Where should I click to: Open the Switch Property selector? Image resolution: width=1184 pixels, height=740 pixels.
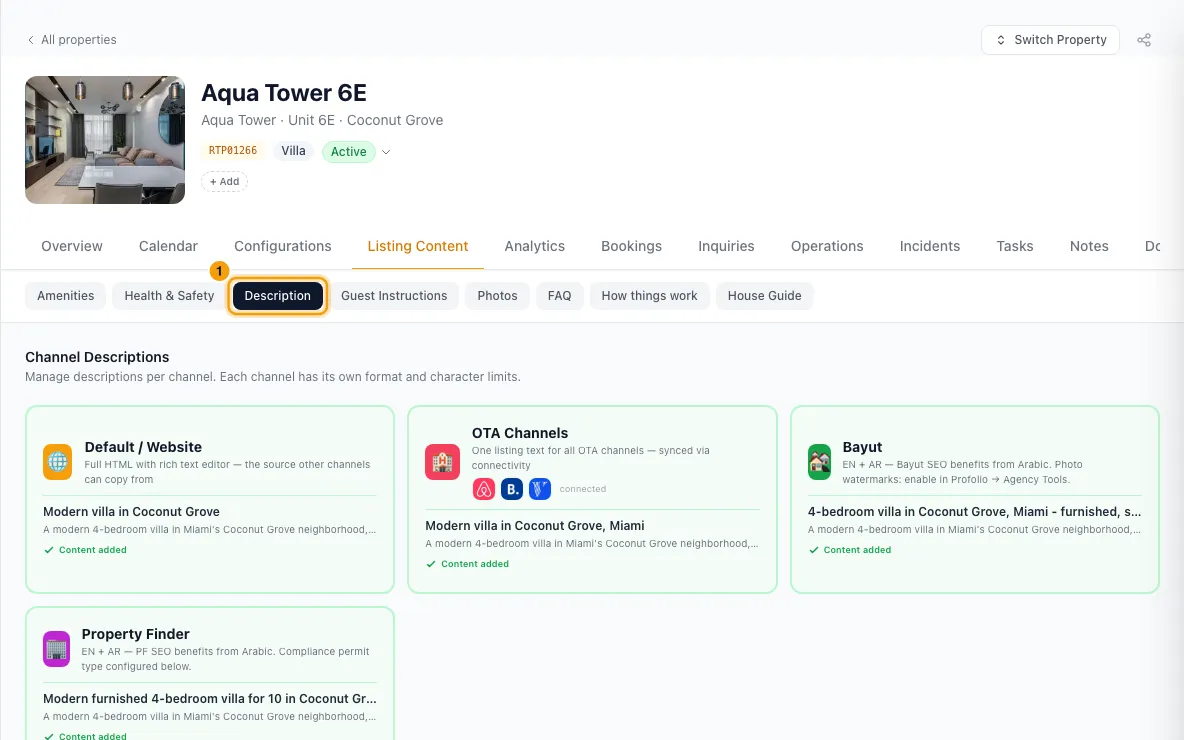click(x=1050, y=40)
